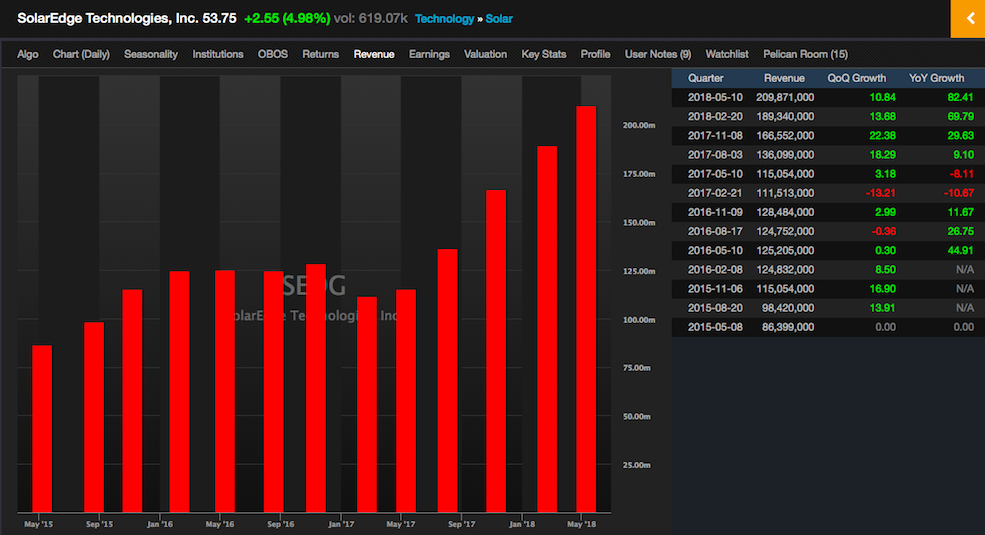This screenshot has width=985, height=535.
Task: Sort by QoQ Growth column header
Action: tap(856, 78)
